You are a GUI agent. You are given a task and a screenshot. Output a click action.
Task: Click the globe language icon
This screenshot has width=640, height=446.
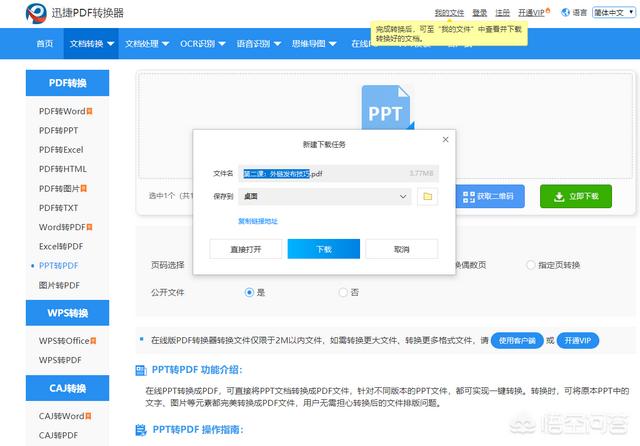[565, 13]
